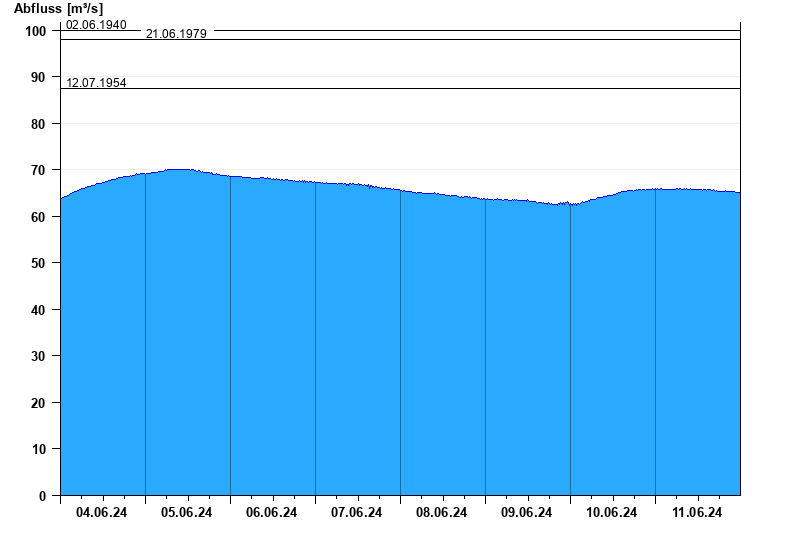Select the 10.06.24 date label

[611, 512]
